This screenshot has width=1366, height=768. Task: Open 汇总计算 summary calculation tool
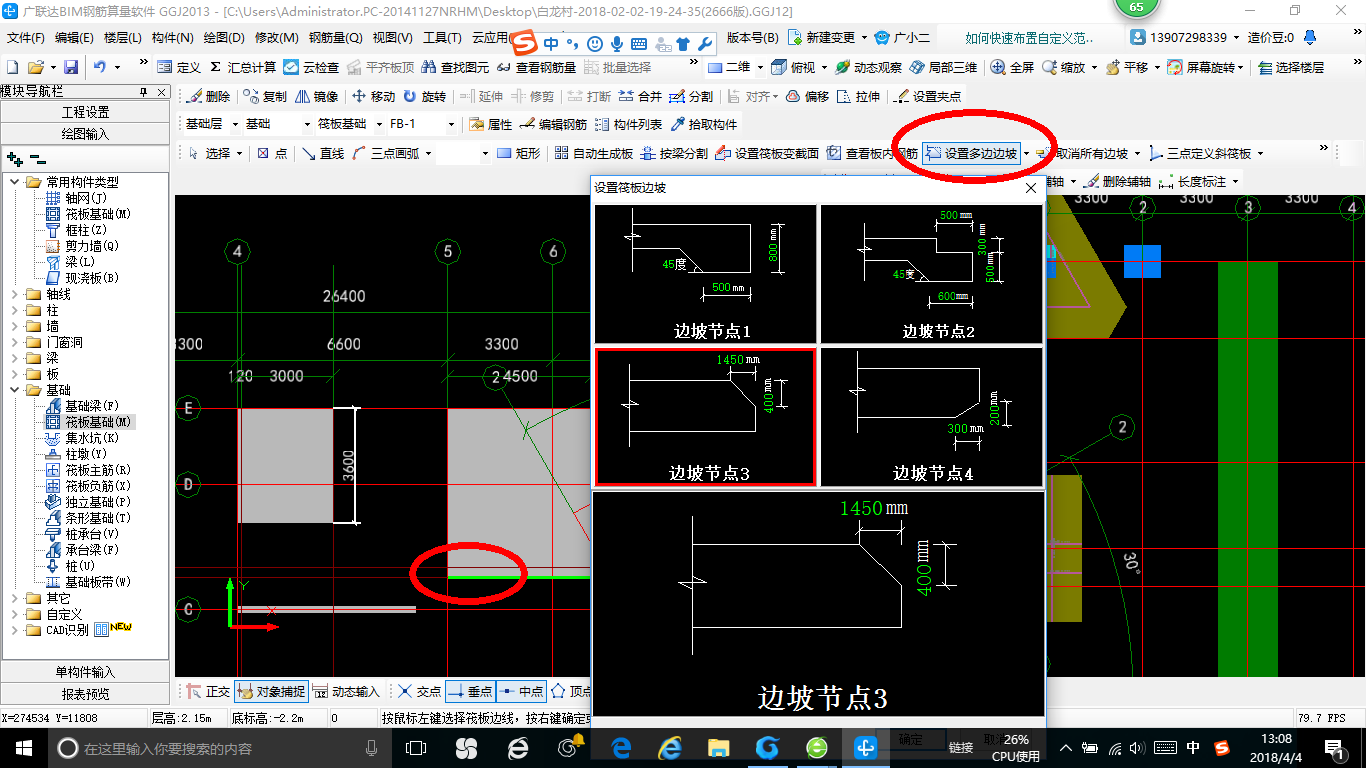243,67
